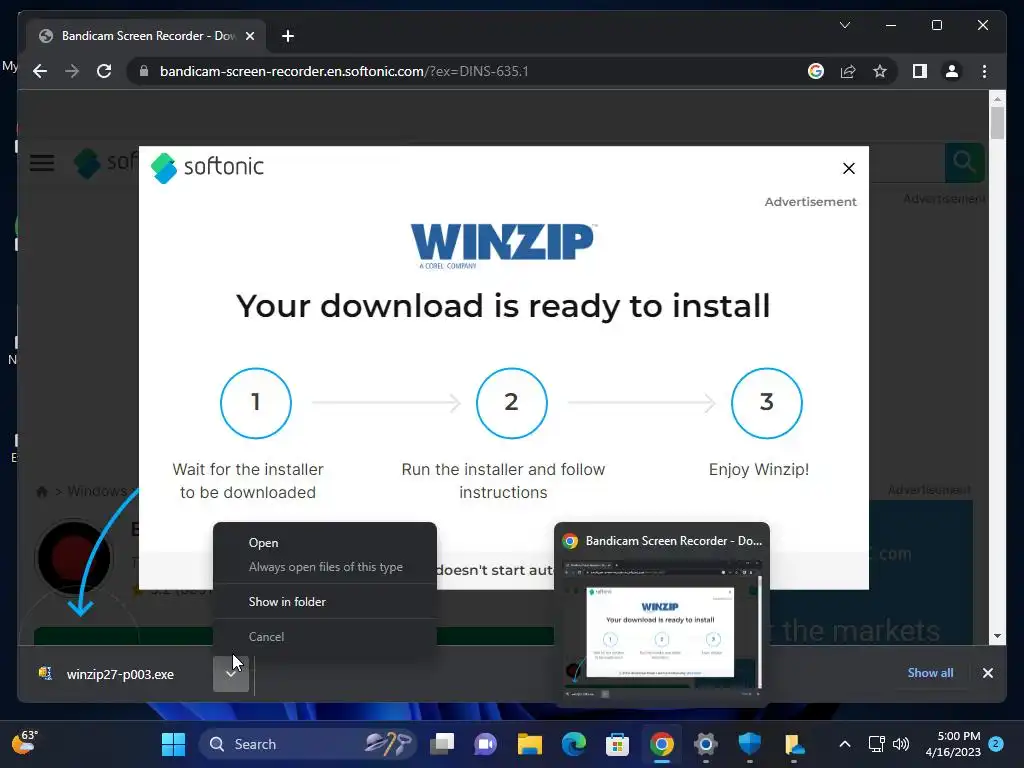This screenshot has height=768, width=1024.
Task: Click the Softonic logo in the popup
Action: [x=207, y=167]
